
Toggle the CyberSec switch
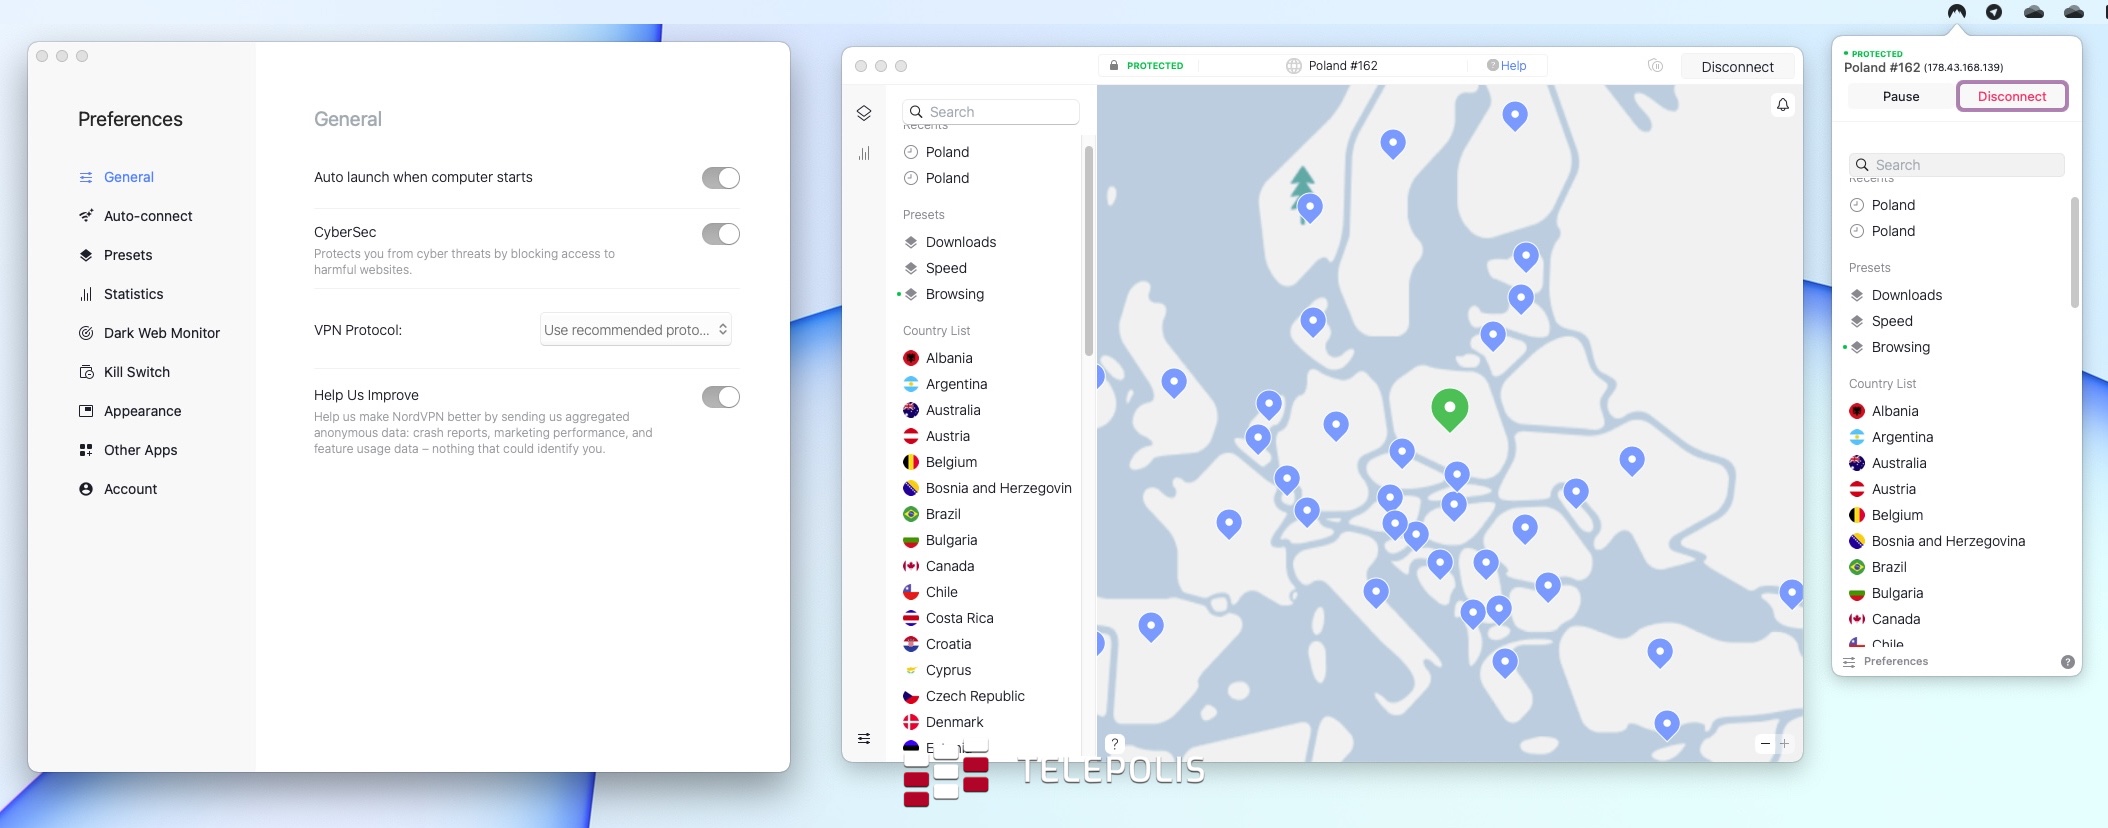click(720, 234)
